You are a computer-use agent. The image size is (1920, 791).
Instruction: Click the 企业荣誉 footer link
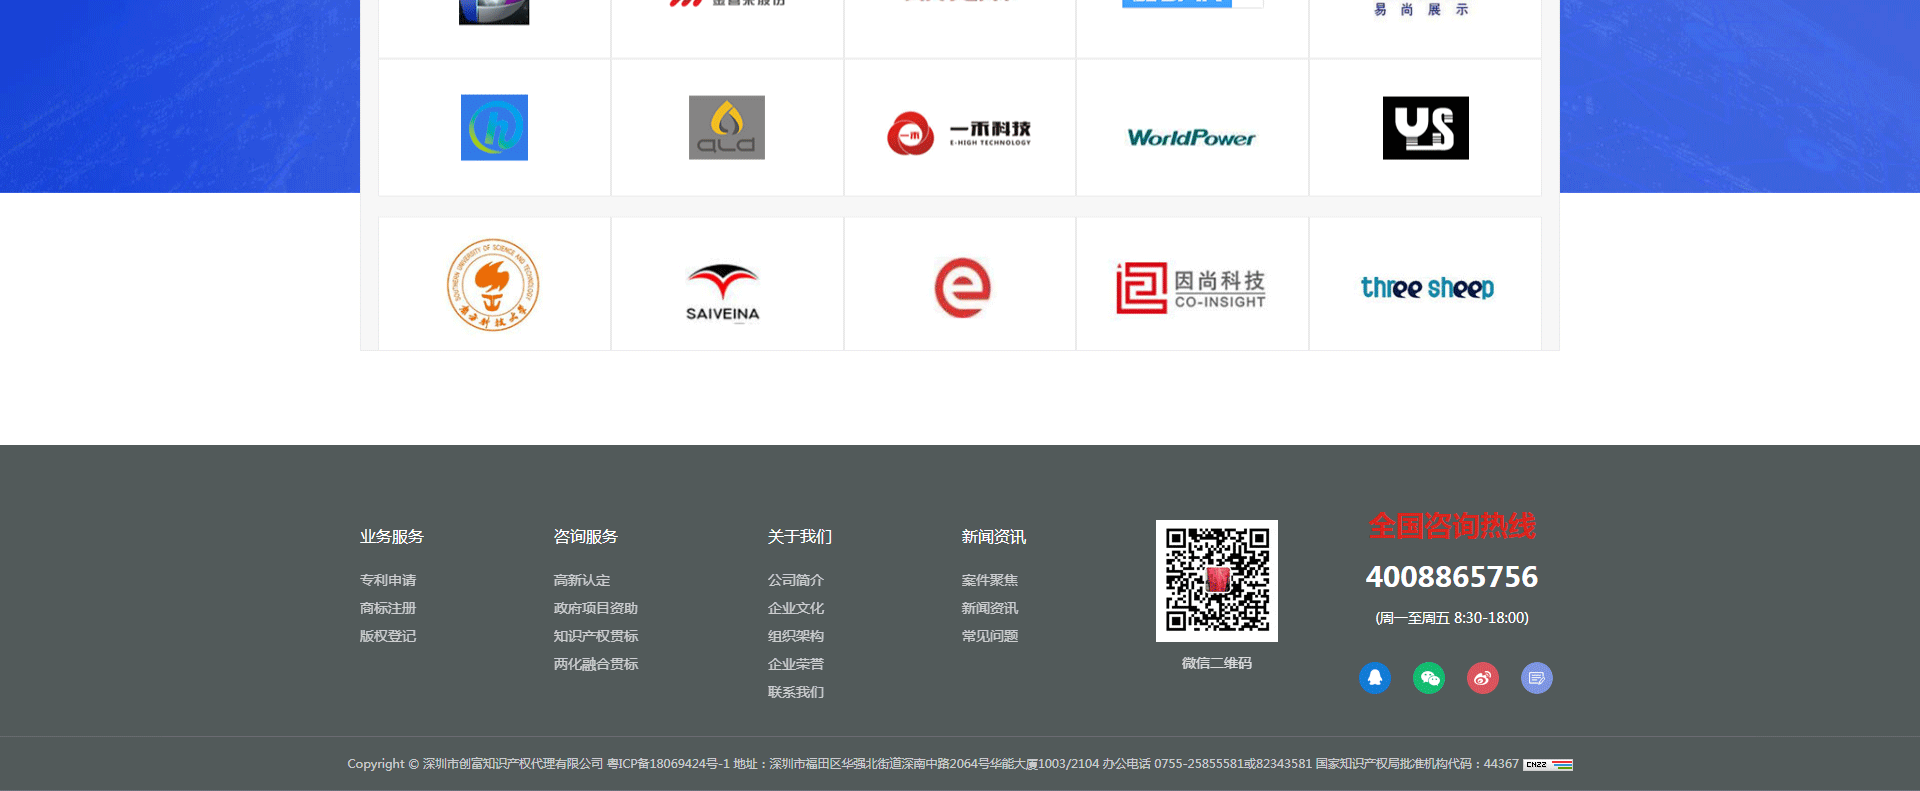click(796, 664)
